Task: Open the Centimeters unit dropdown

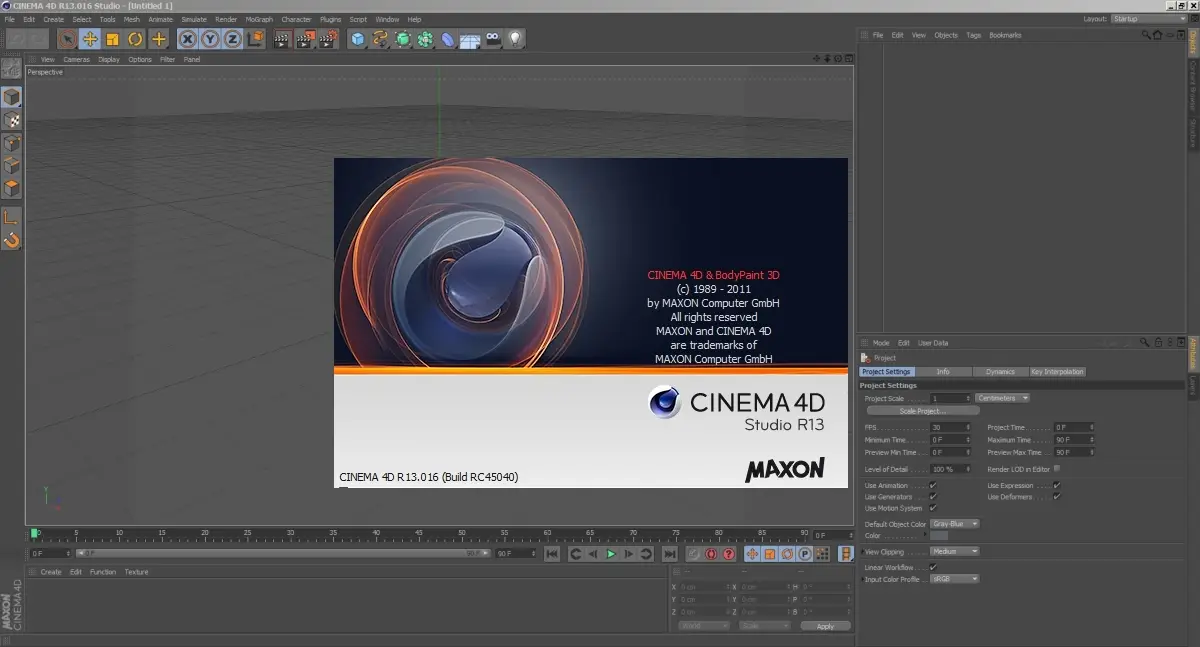Action: [x=1003, y=398]
